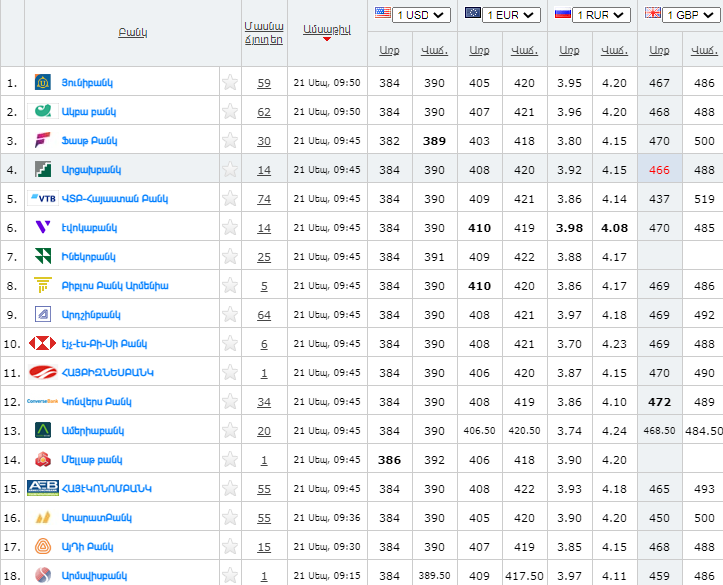Click the AEB Armeconombank logo
Screen dimensions: 723x585
pyautogui.click(x=43, y=488)
